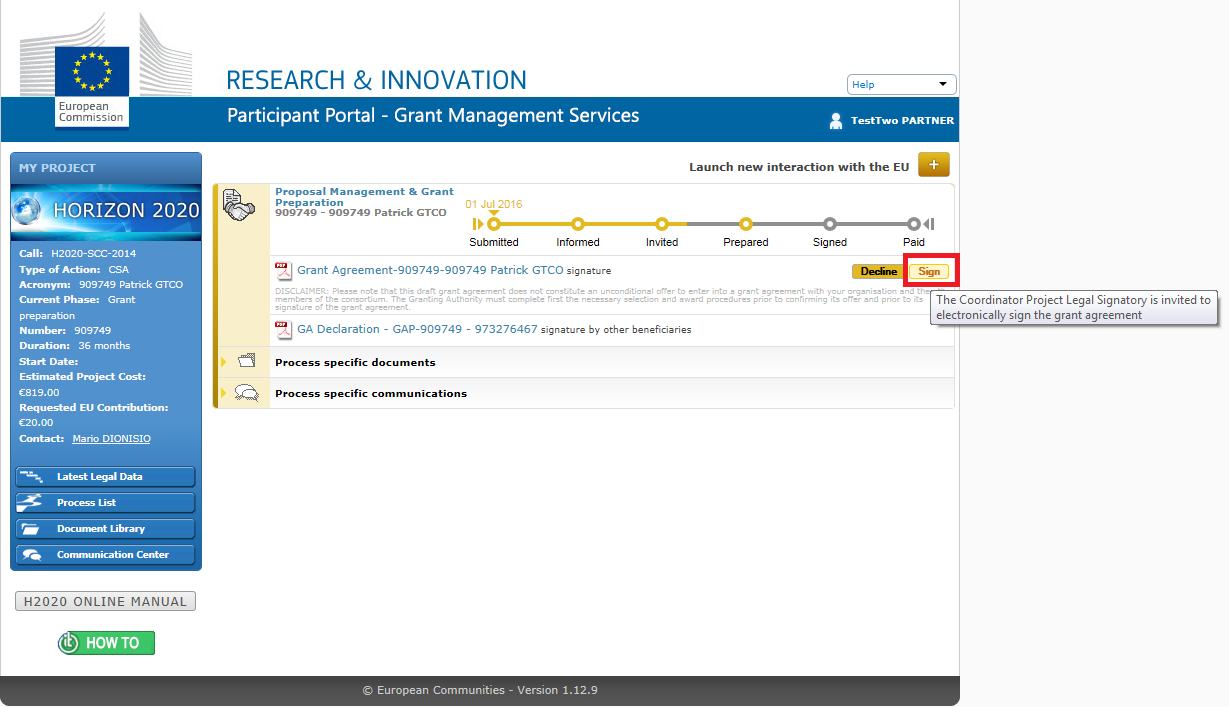Select the Invited timeline step

click(662, 224)
